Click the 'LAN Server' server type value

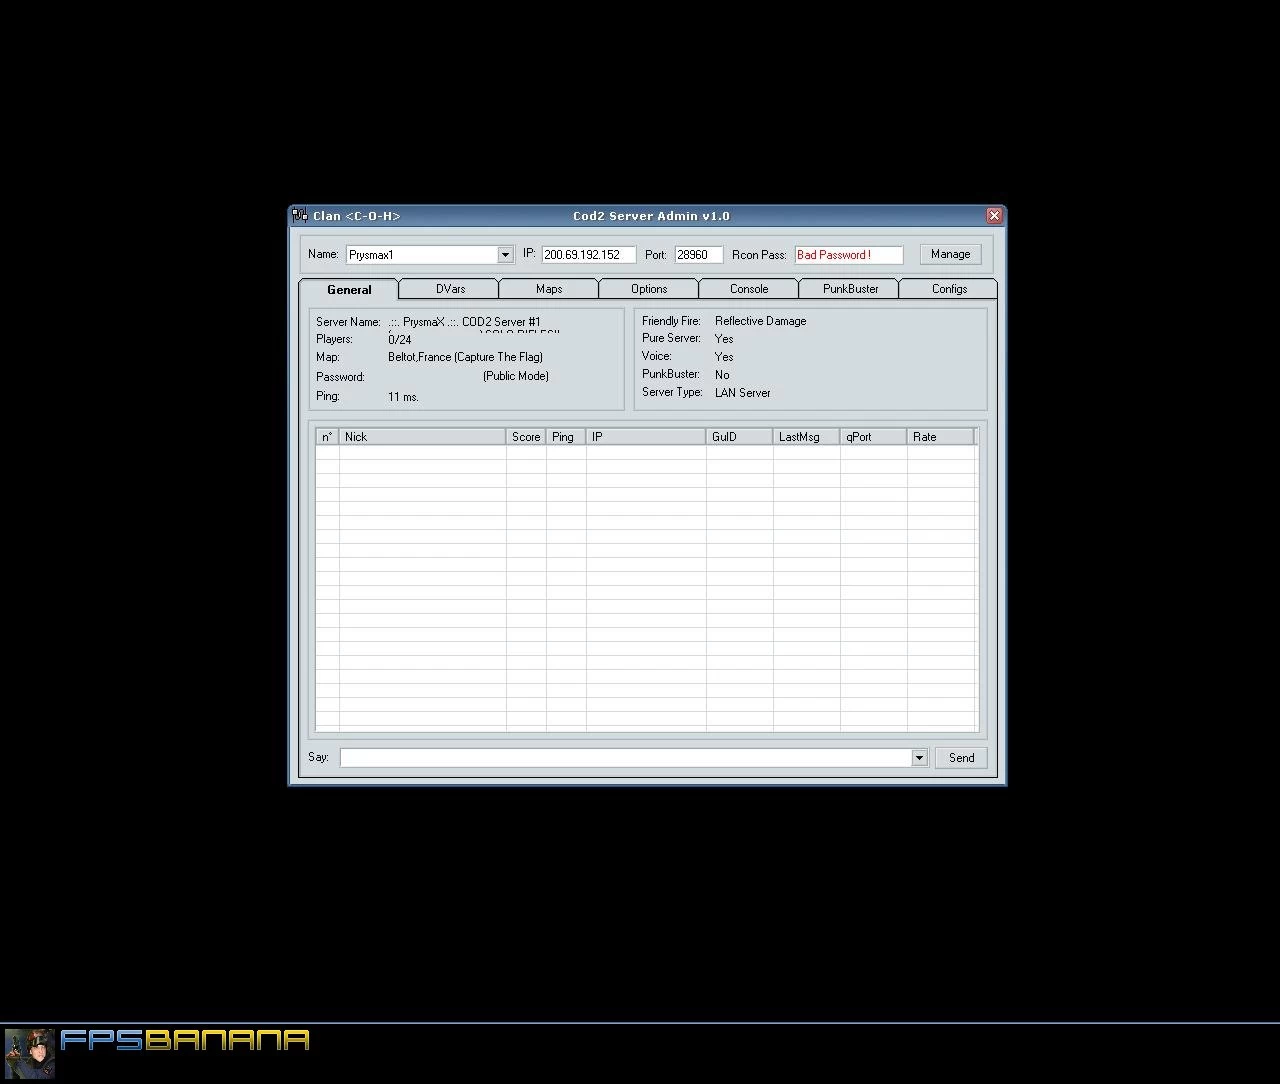coord(742,393)
